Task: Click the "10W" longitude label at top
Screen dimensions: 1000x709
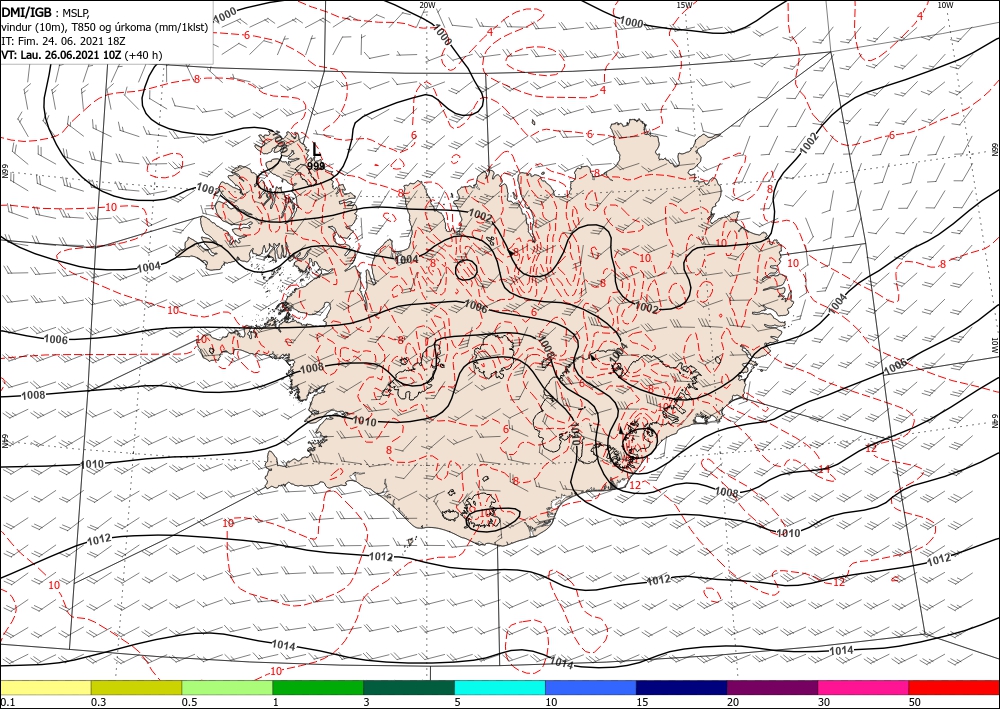Action: (x=945, y=5)
